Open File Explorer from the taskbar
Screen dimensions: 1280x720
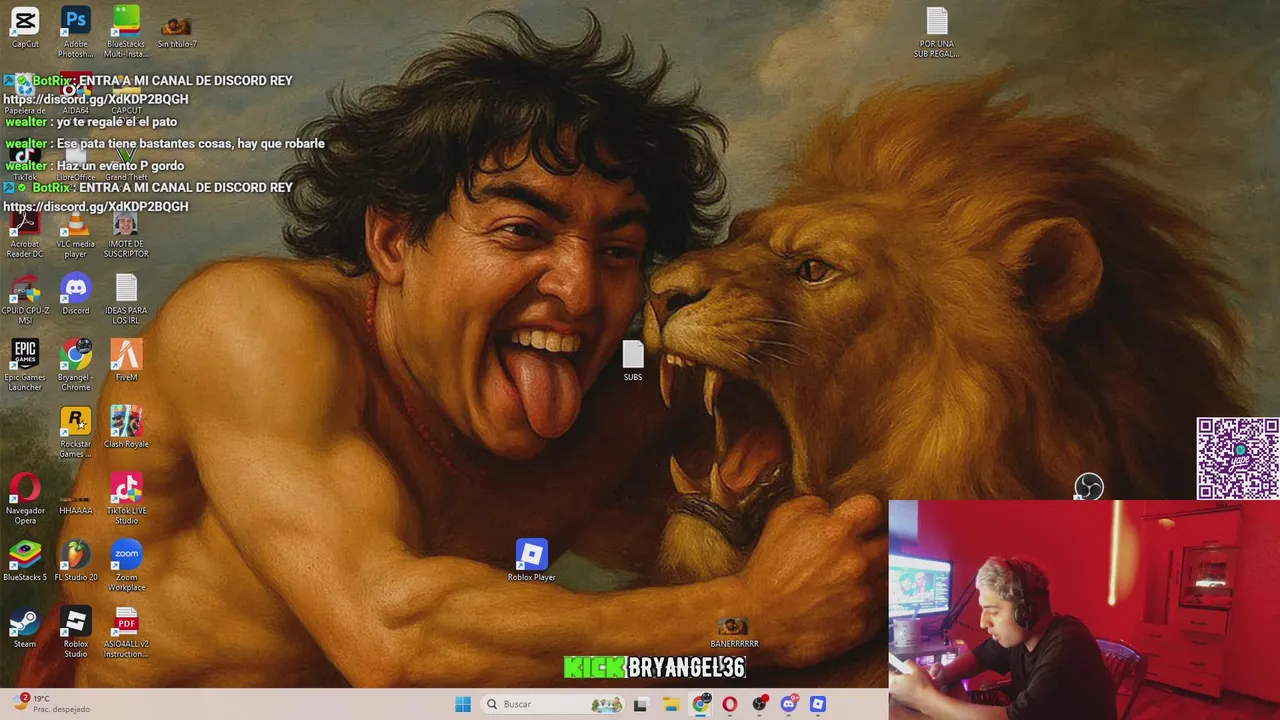click(x=671, y=704)
